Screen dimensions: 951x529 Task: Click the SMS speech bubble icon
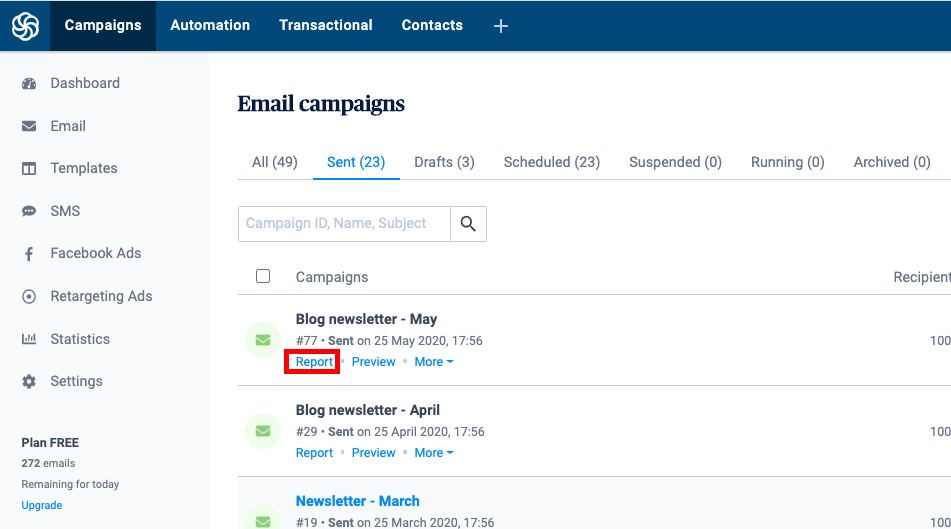[29, 211]
